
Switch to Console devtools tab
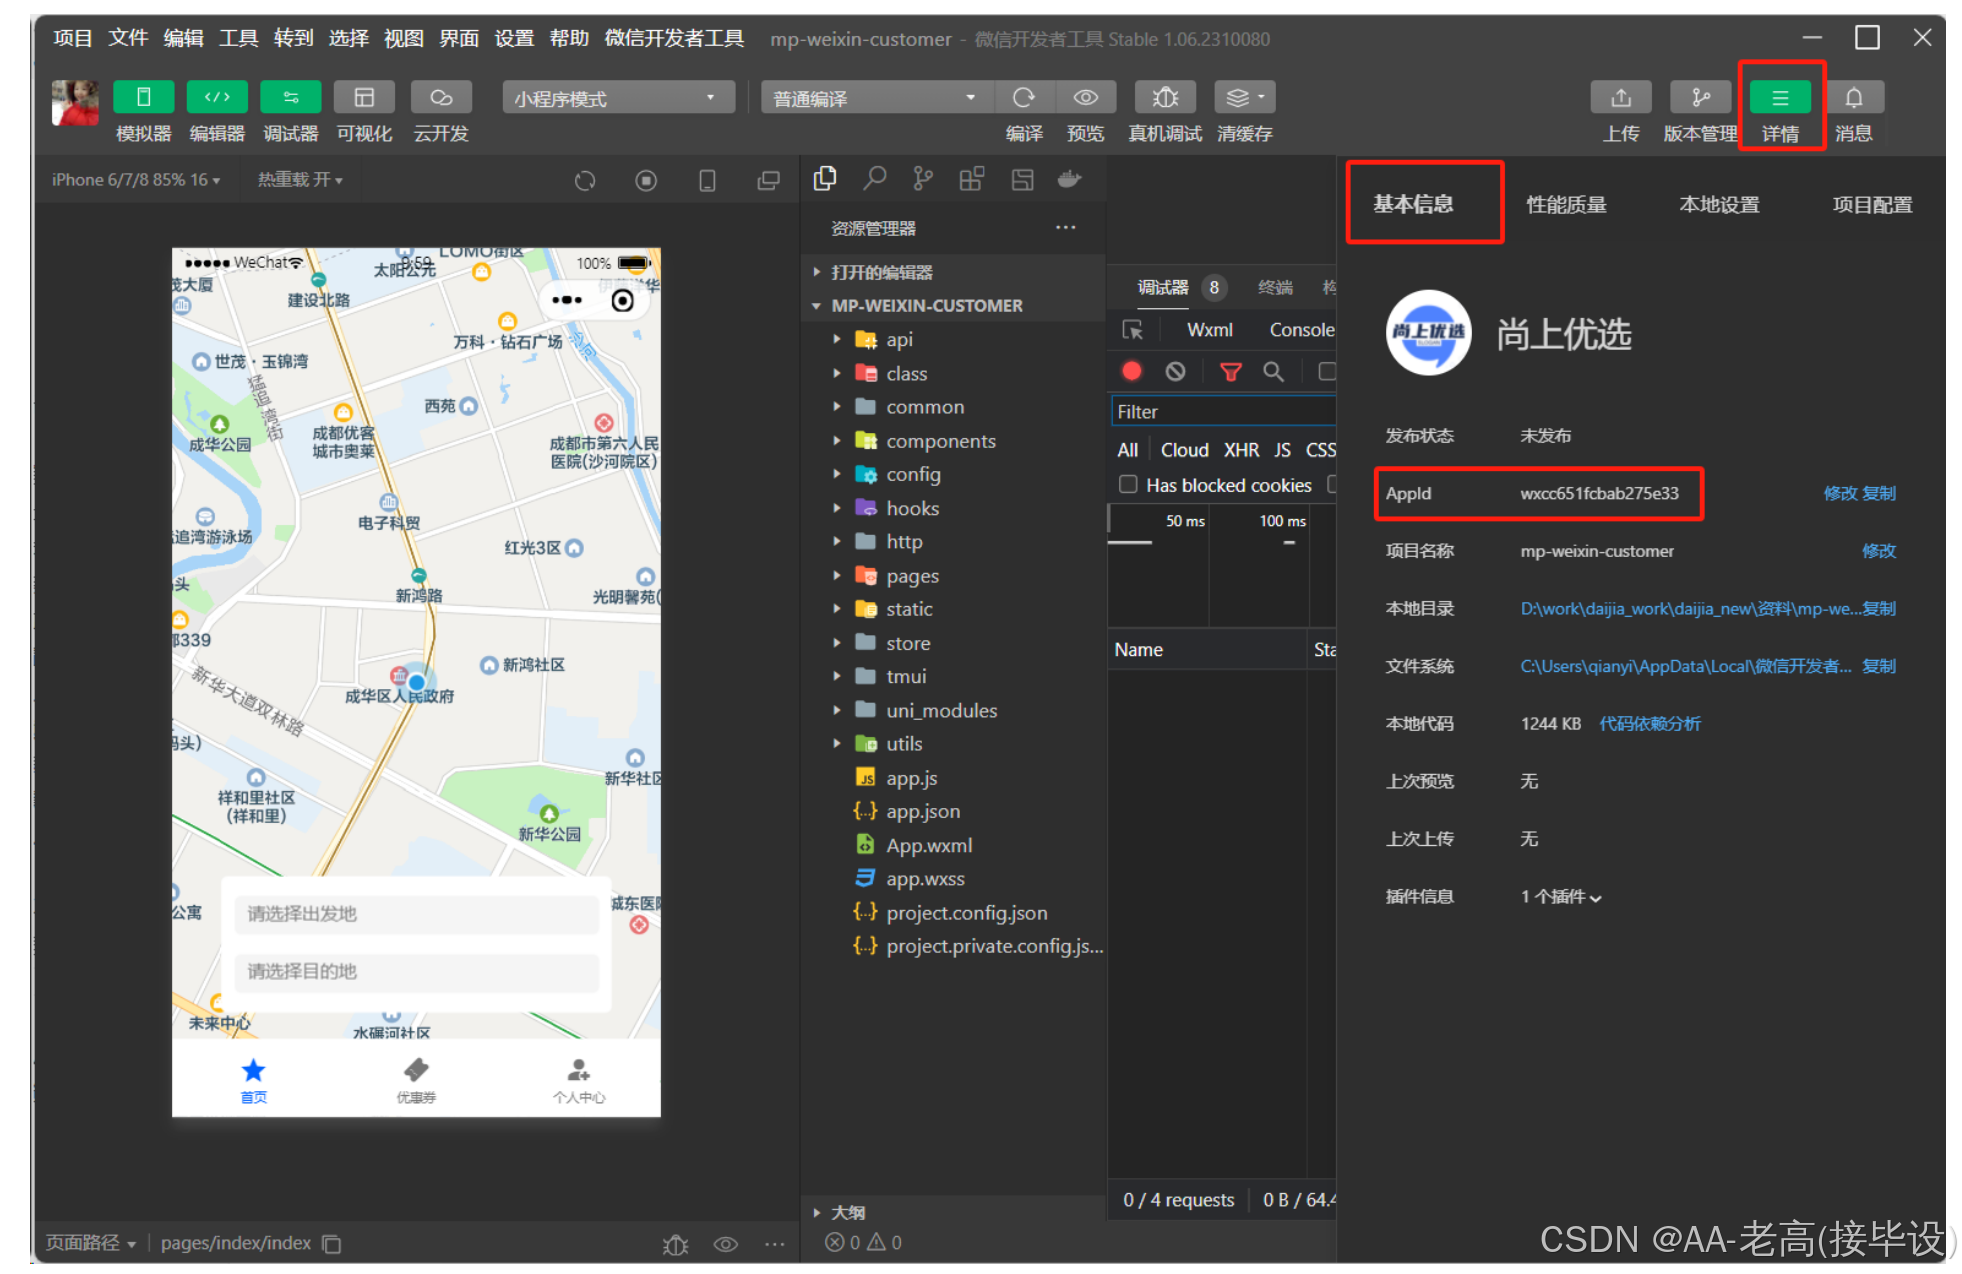(x=1302, y=330)
